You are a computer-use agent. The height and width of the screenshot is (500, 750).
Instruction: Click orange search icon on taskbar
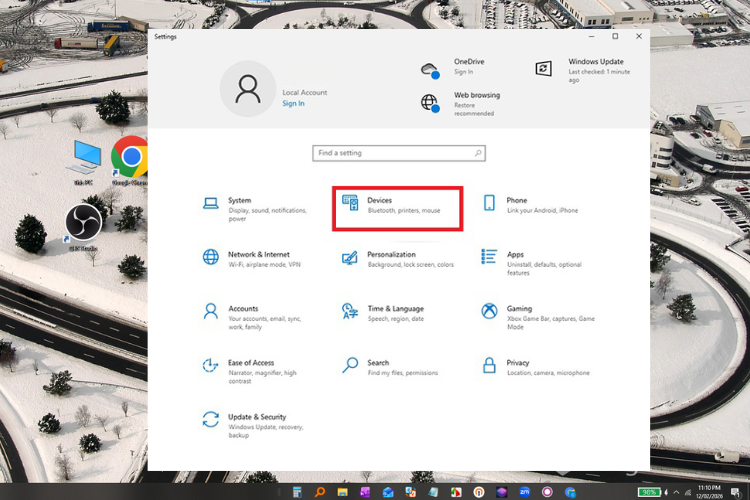point(320,492)
